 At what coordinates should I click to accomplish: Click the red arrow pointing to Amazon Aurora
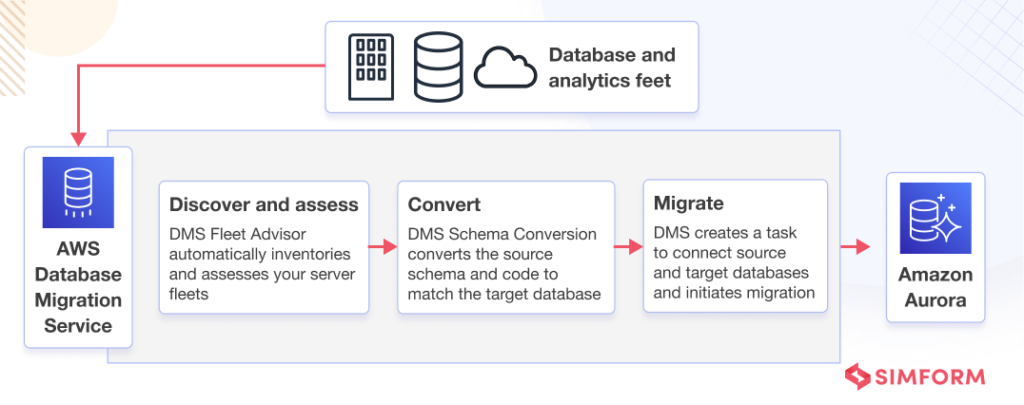855,246
